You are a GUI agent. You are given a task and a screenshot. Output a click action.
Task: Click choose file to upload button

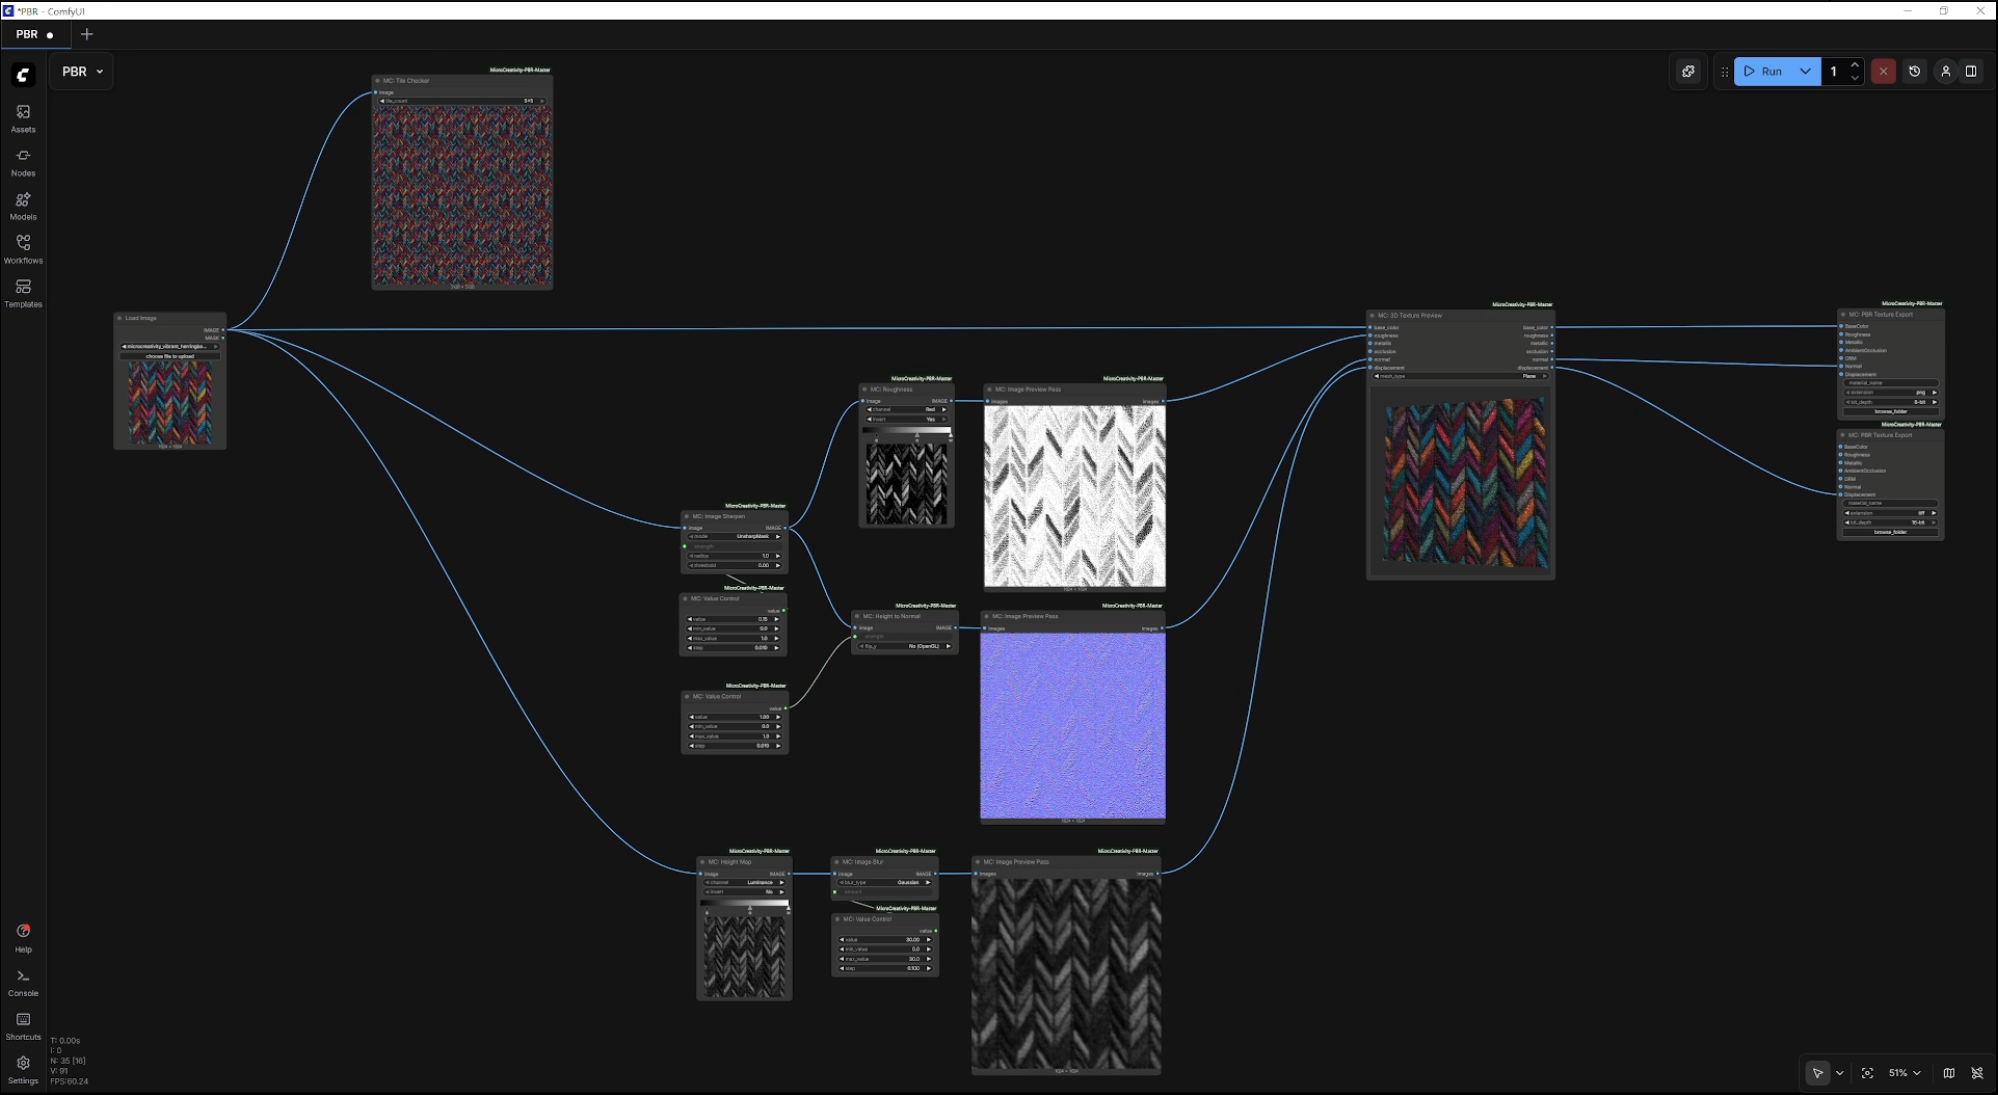(170, 356)
